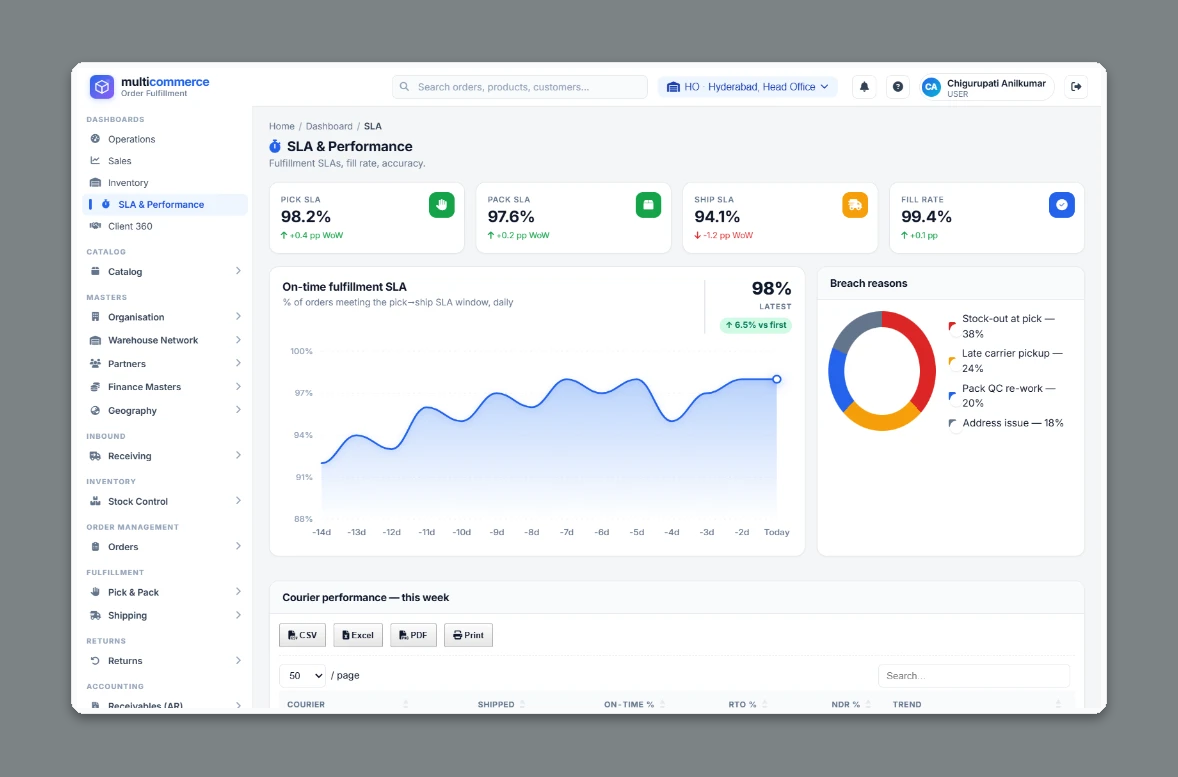1178x777 pixels.
Task: Click the search orders, products, customers field
Action: 520,87
